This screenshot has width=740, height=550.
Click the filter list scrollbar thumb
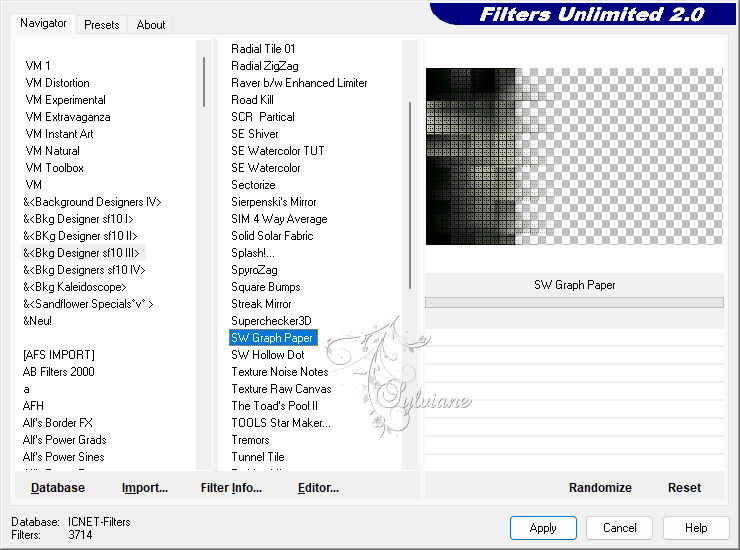(x=410, y=195)
